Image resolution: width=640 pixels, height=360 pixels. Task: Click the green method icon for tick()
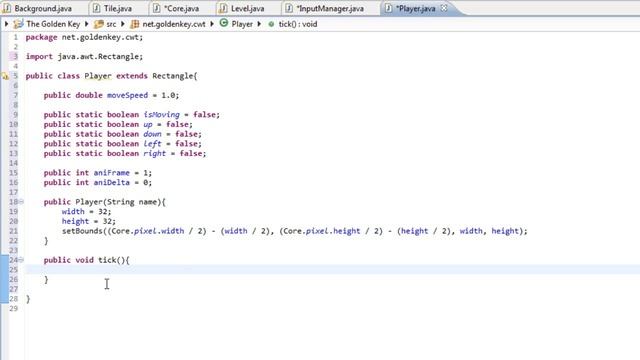(x=271, y=24)
